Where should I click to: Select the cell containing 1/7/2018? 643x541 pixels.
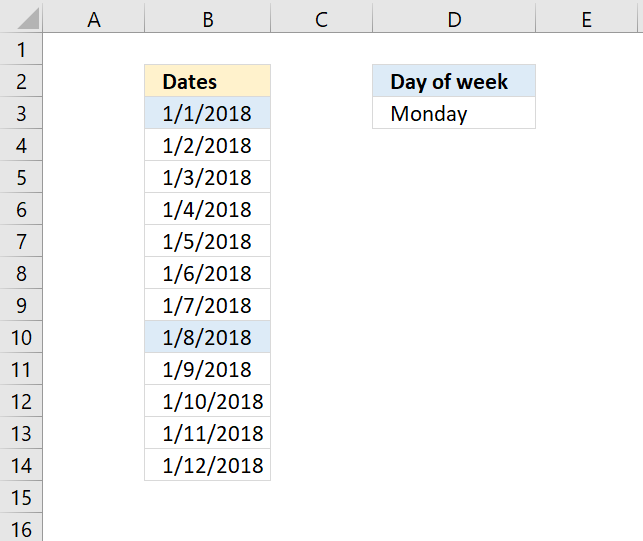pyautogui.click(x=207, y=305)
